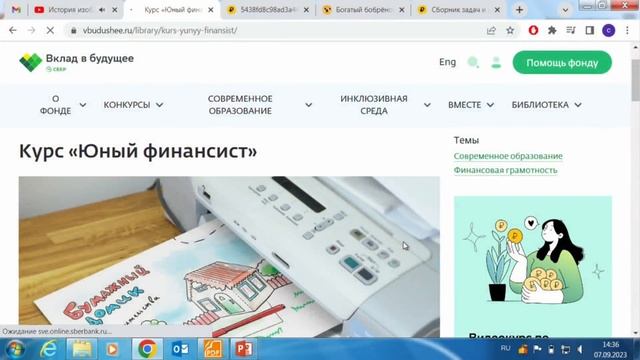Go to Вклад в будущее home logo
This screenshot has width=640, height=360.
(76, 62)
